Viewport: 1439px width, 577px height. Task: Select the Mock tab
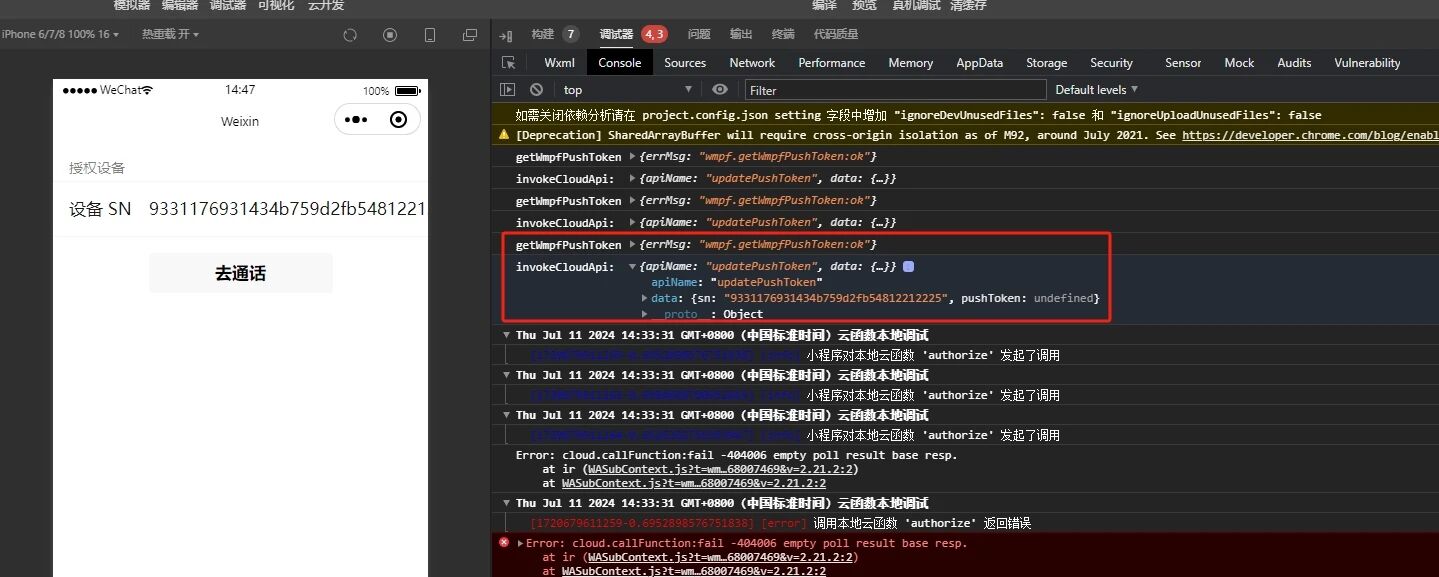(1239, 63)
